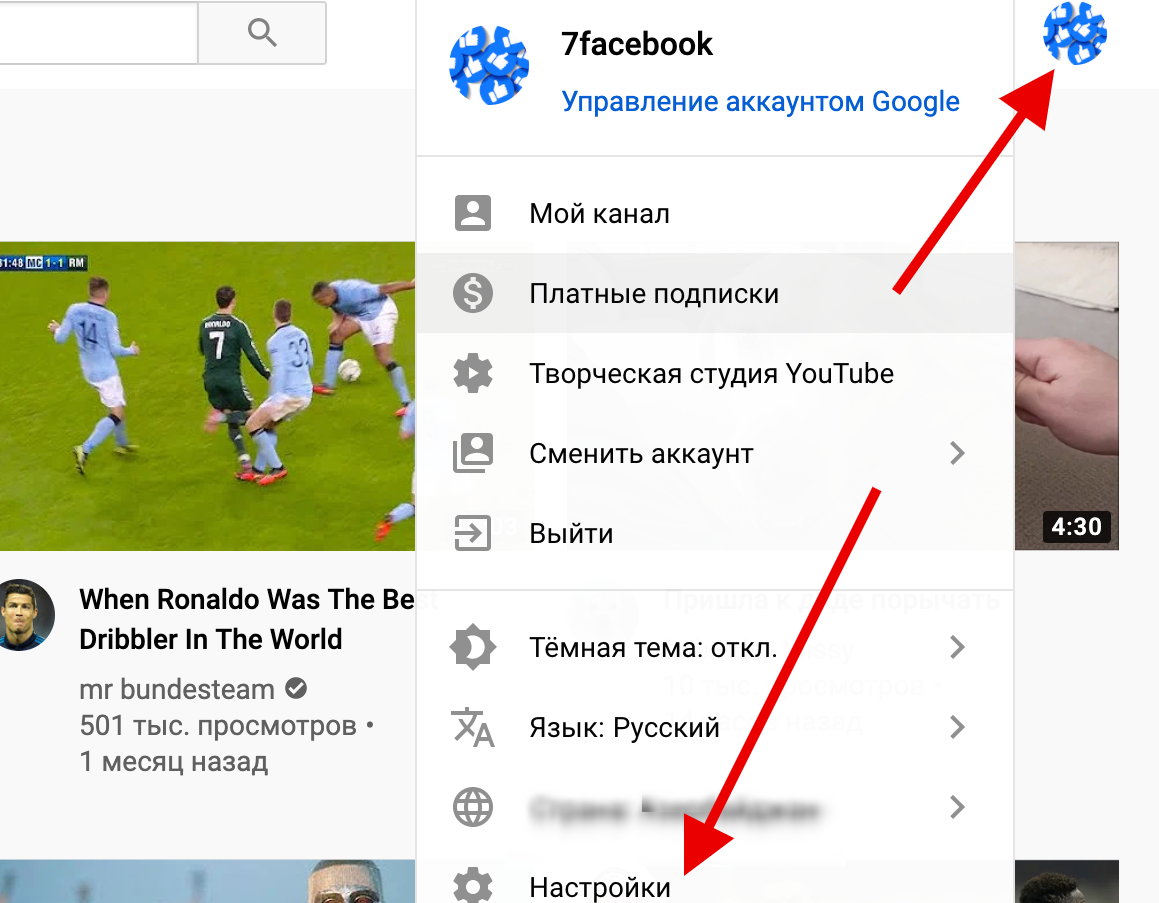Expand the country selection chevron
Image resolution: width=1159 pixels, height=903 pixels.
[957, 807]
